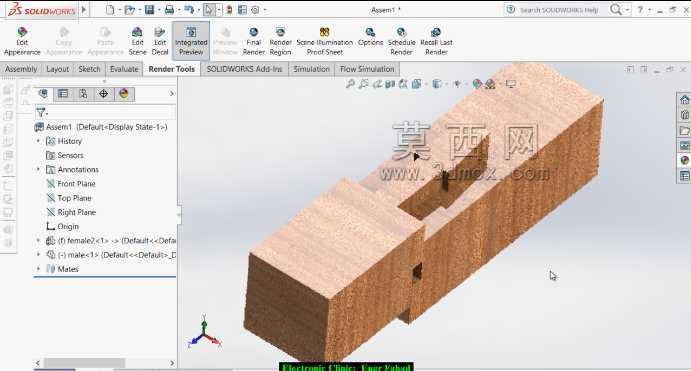
Task: Open the PropertyManager tab
Action: click(63, 93)
